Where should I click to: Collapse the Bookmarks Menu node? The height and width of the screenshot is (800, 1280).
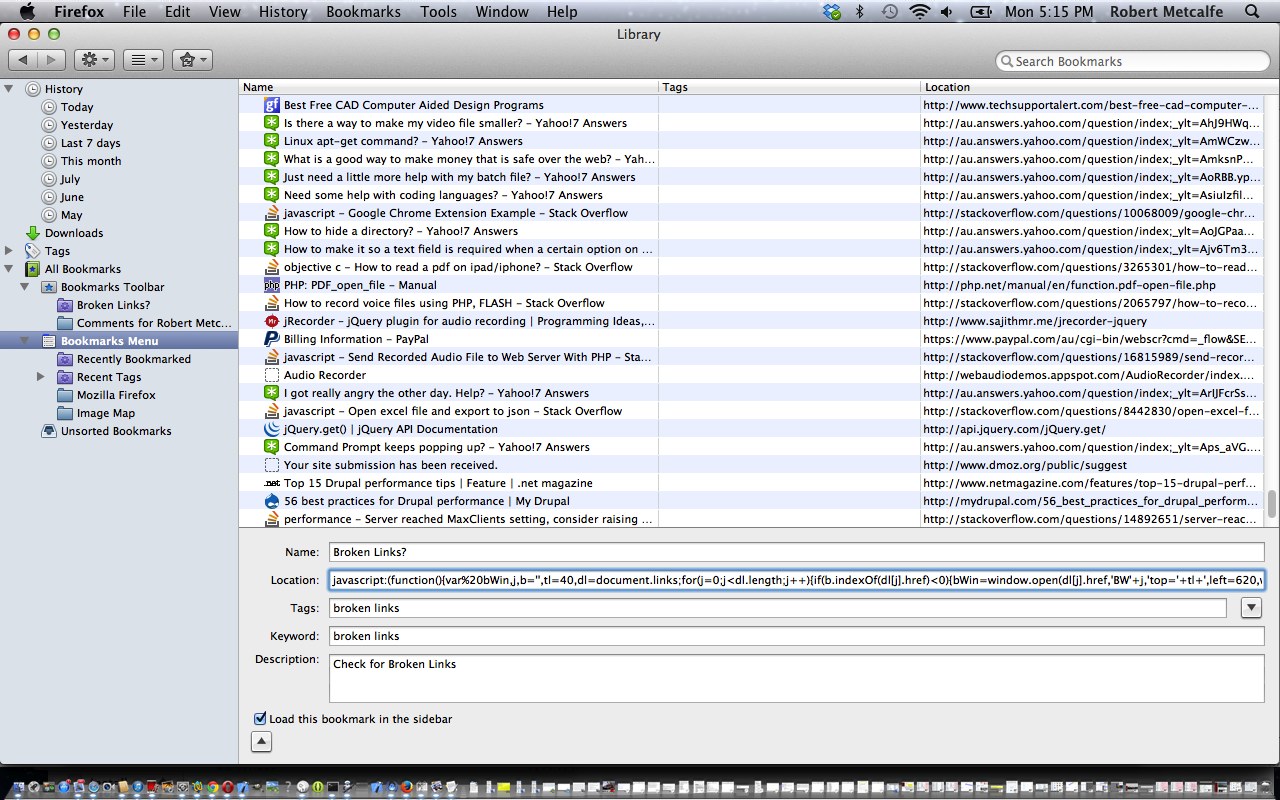click(x=25, y=341)
